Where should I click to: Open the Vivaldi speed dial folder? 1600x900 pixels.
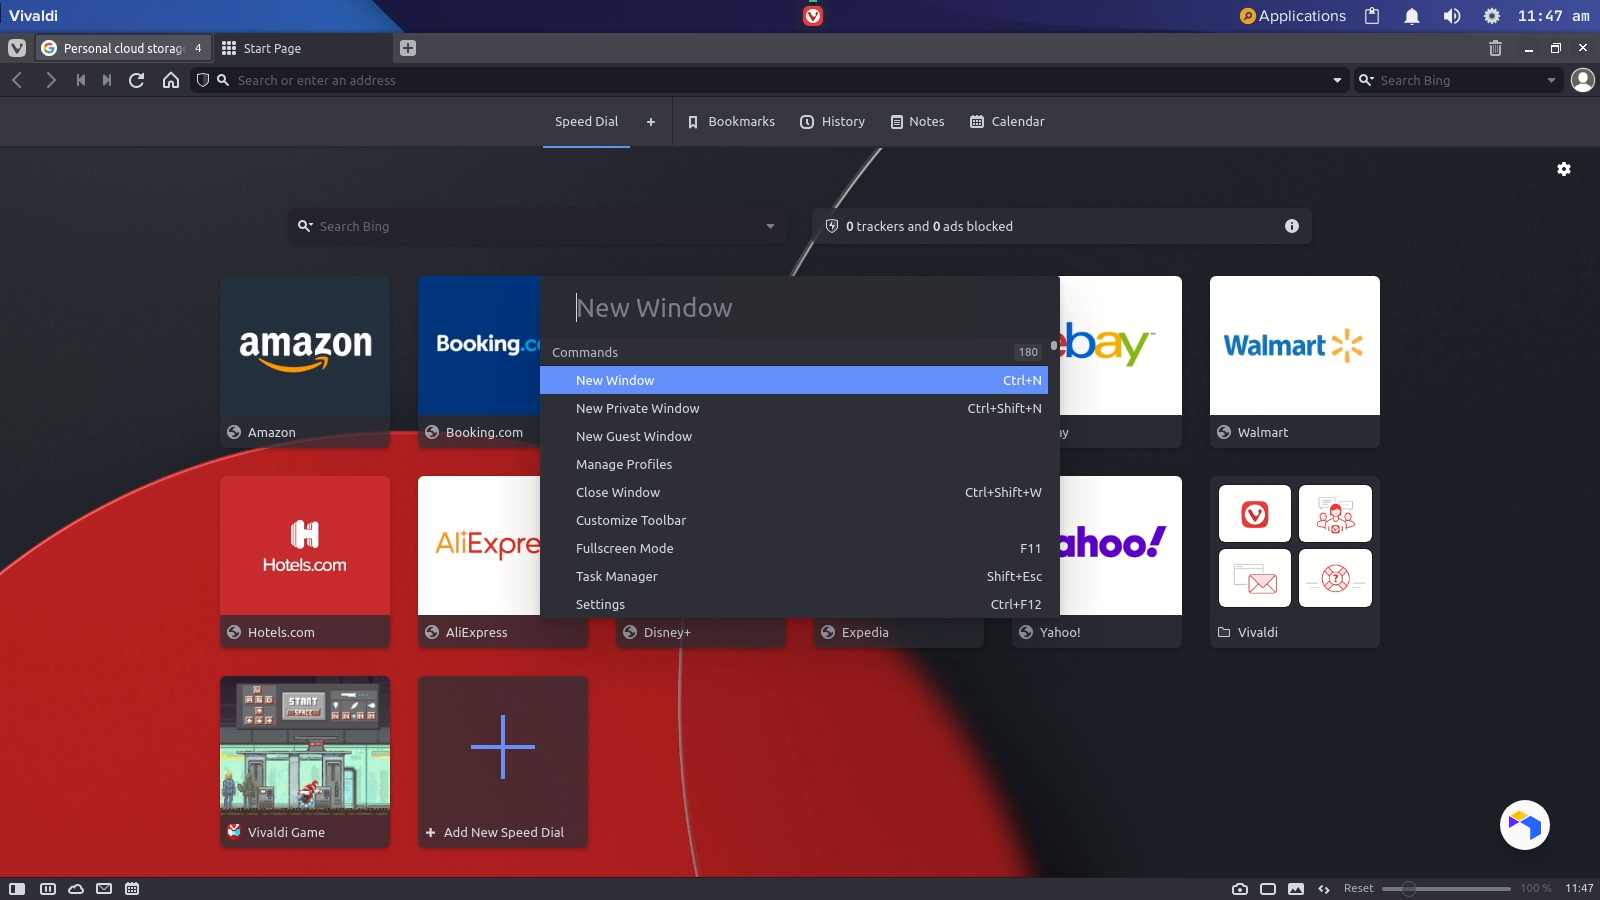1295,562
